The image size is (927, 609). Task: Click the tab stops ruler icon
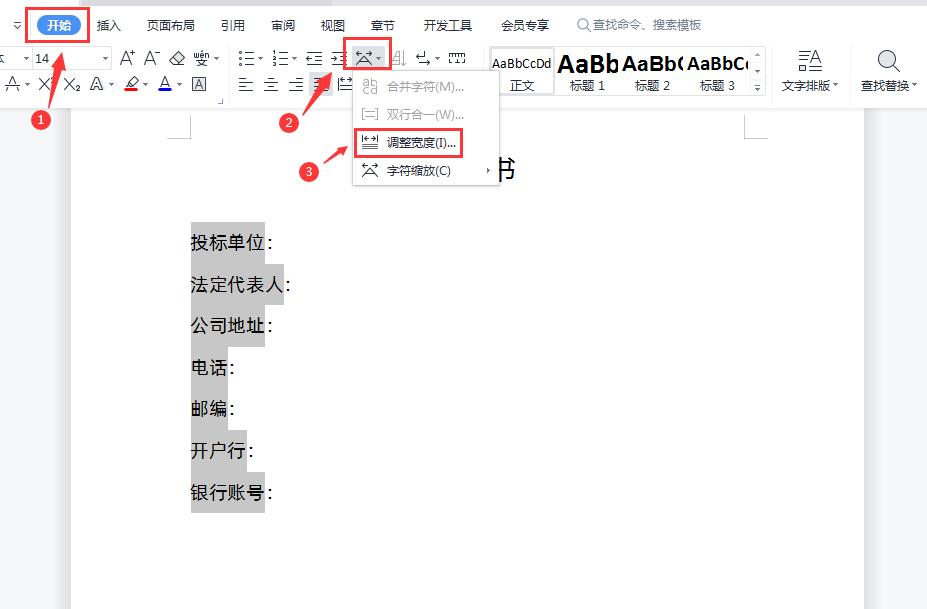click(x=457, y=57)
